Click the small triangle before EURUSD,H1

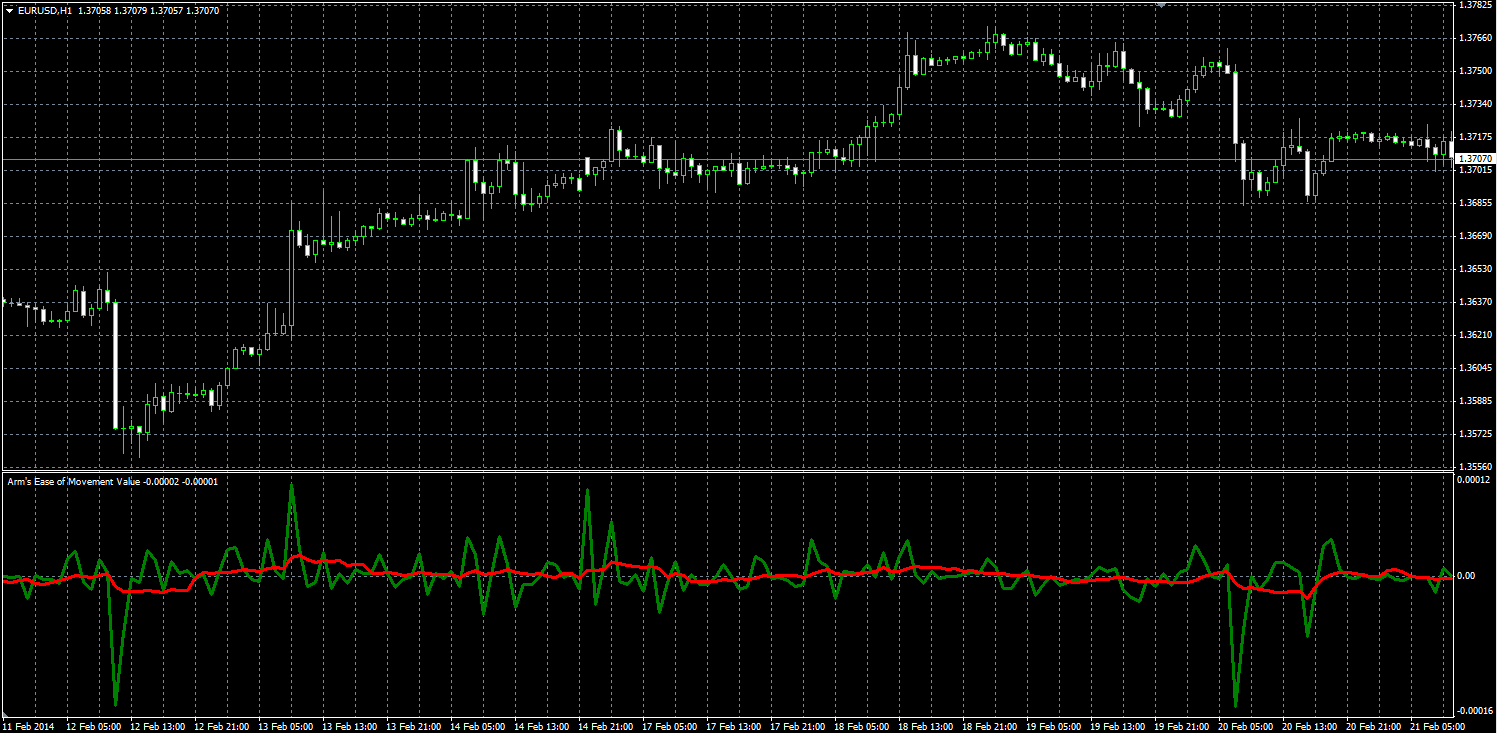tap(9, 10)
